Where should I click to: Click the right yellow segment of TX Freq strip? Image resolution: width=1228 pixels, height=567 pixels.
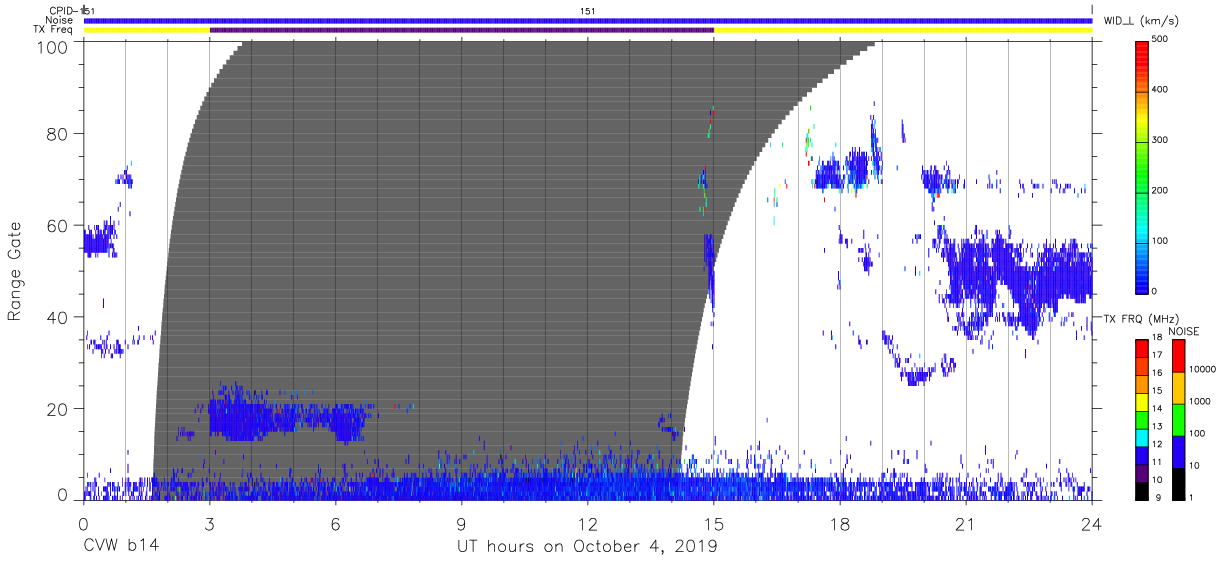(903, 30)
